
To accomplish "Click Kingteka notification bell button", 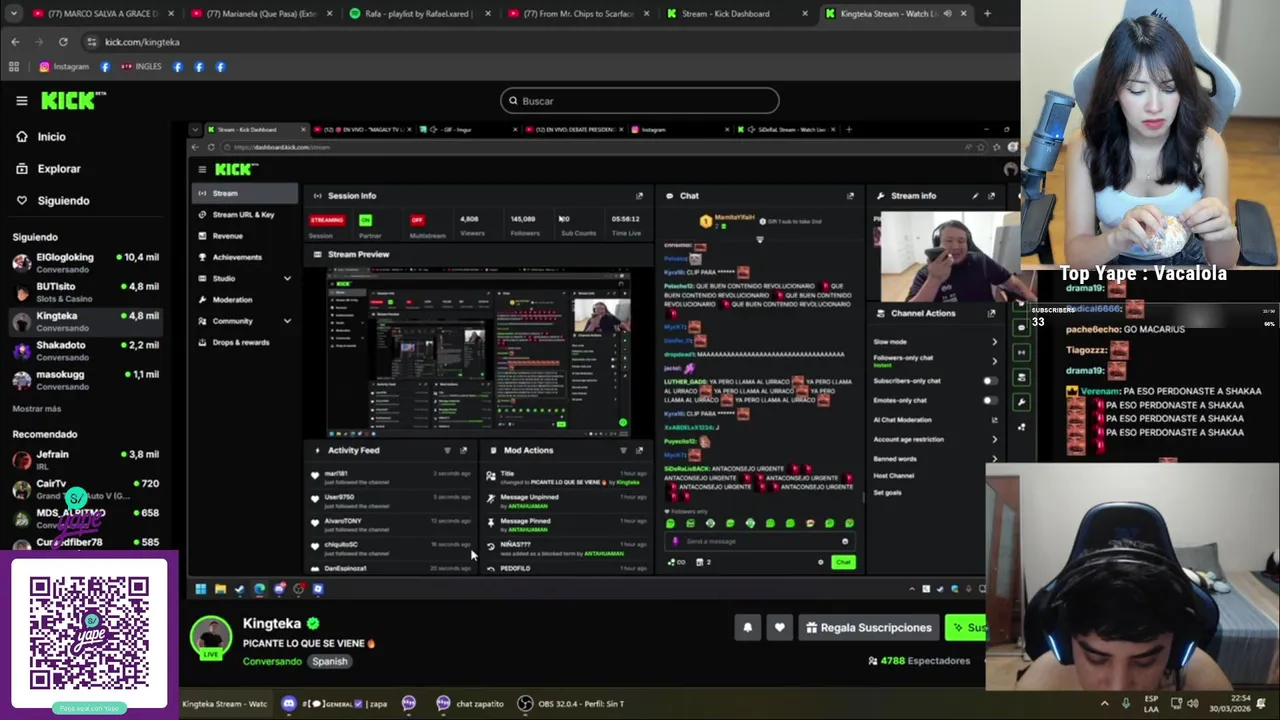I will 747,628.
